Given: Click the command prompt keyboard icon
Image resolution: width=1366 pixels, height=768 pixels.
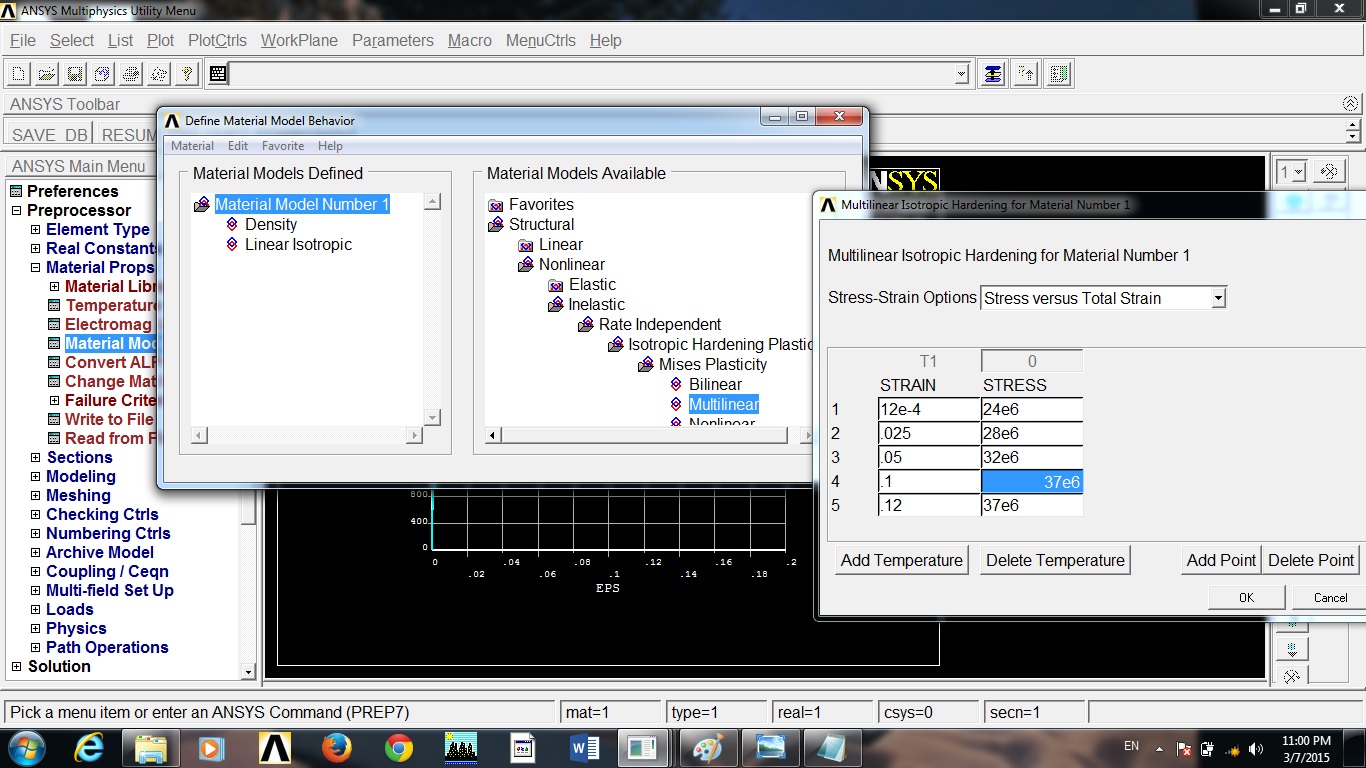Looking at the screenshot, I should coord(219,73).
